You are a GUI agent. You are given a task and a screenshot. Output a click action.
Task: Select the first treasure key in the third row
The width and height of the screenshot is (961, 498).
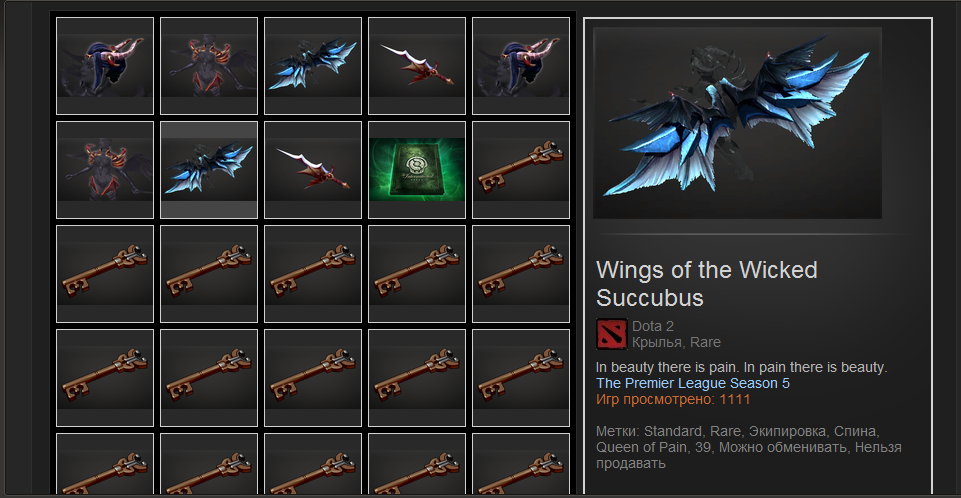tap(105, 274)
